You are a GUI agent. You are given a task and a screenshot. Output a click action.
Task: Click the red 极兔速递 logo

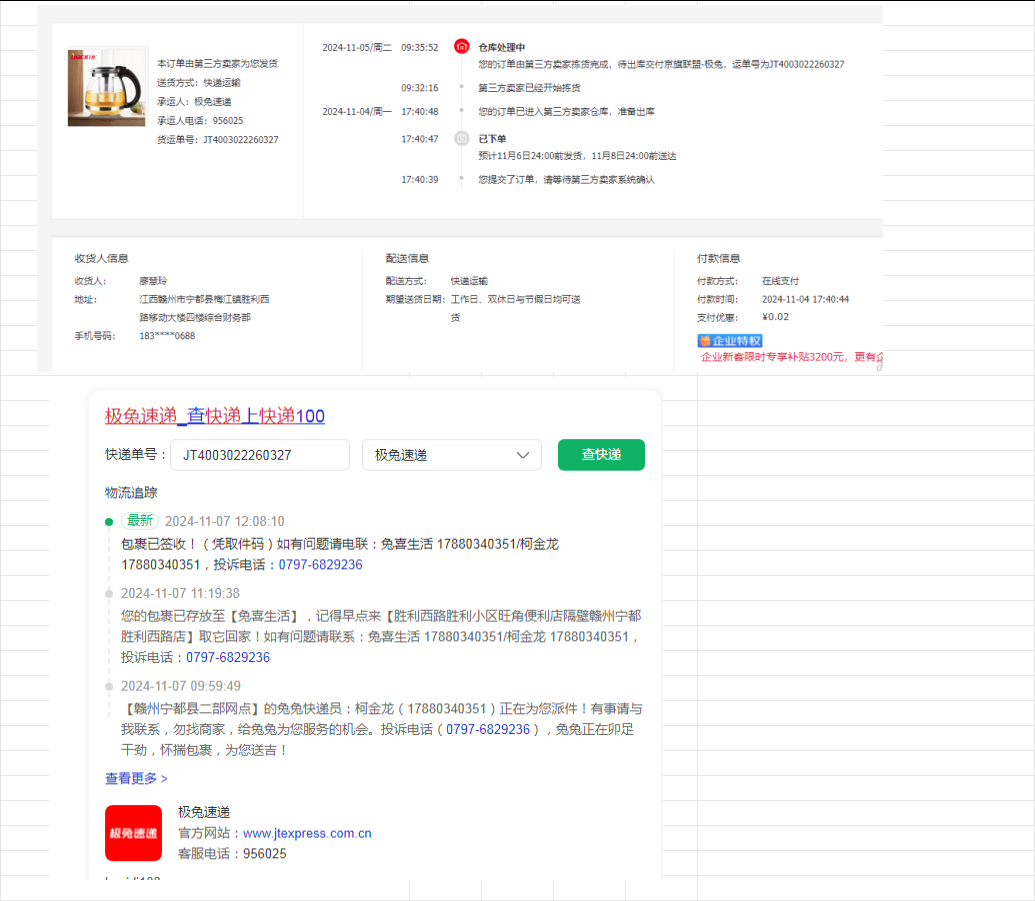(x=133, y=832)
